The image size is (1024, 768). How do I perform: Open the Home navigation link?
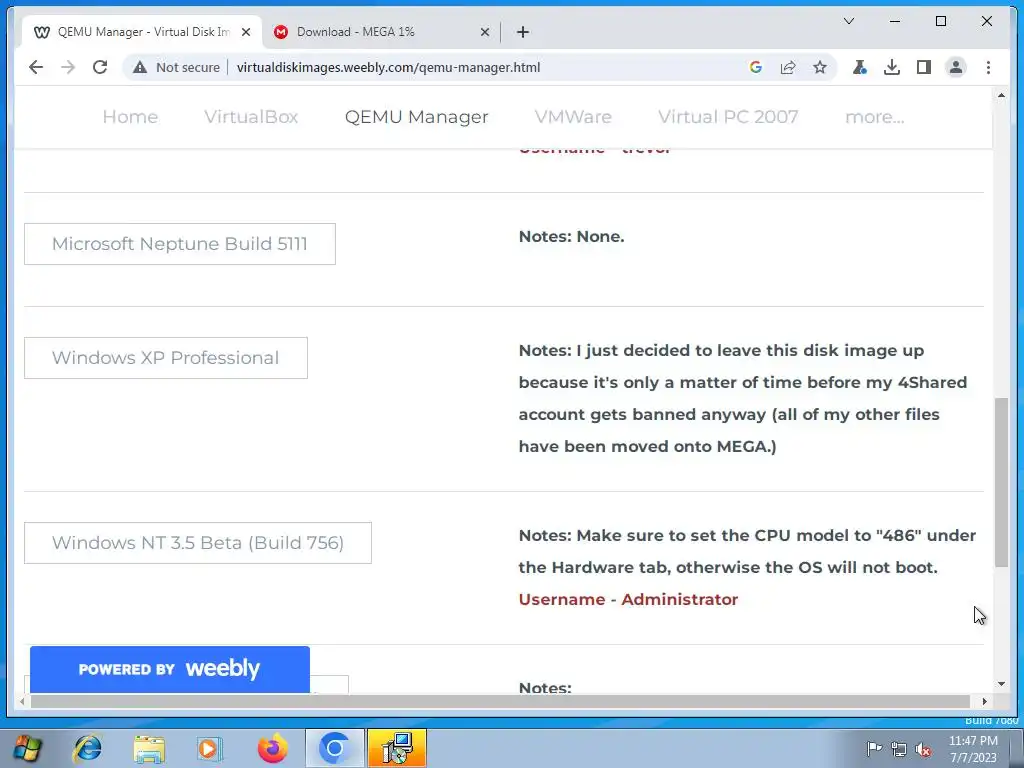click(x=130, y=117)
